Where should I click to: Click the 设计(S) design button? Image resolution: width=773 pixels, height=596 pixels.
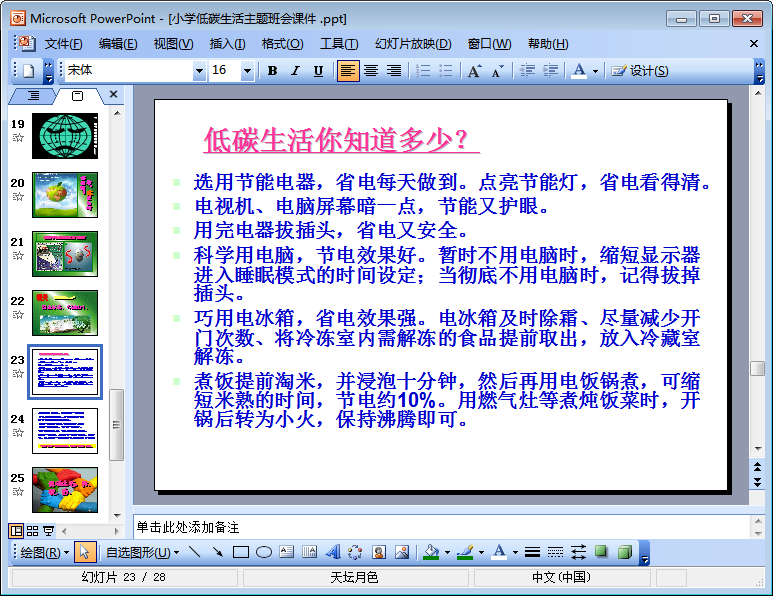640,71
